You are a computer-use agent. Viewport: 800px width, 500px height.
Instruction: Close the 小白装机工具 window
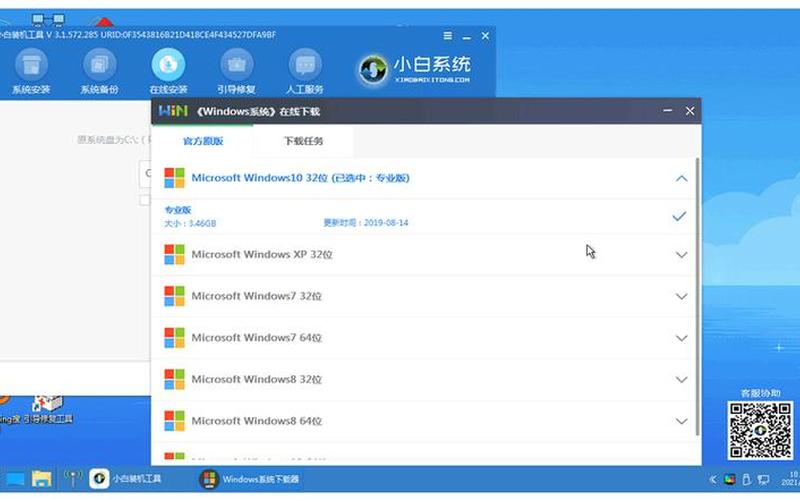[x=485, y=36]
